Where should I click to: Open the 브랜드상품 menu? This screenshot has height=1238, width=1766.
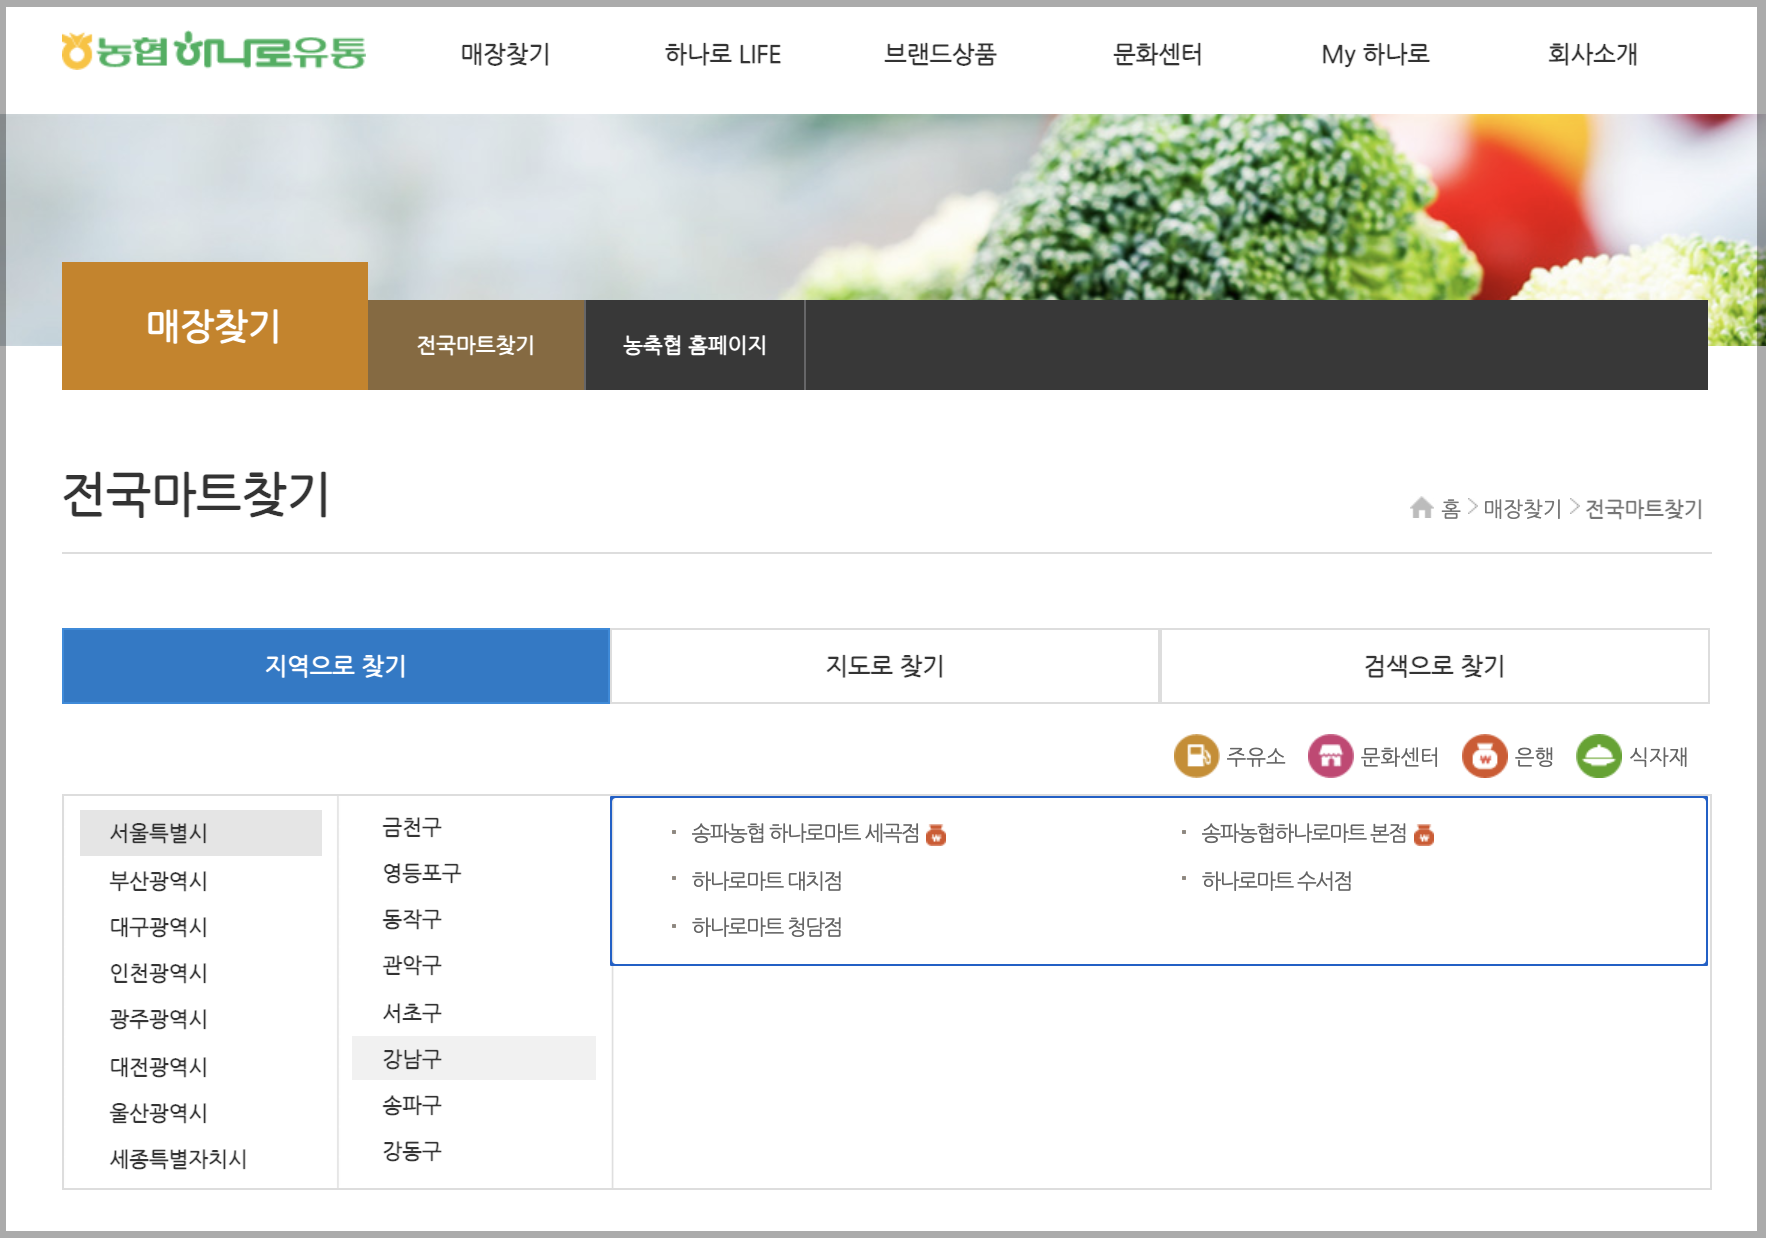click(940, 54)
